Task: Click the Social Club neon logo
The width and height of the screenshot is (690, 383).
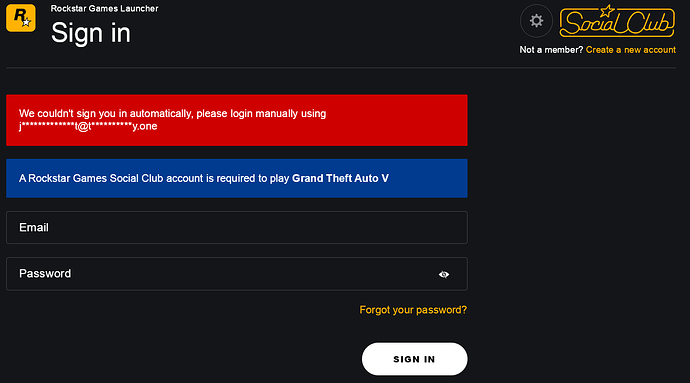Action: coord(617,21)
